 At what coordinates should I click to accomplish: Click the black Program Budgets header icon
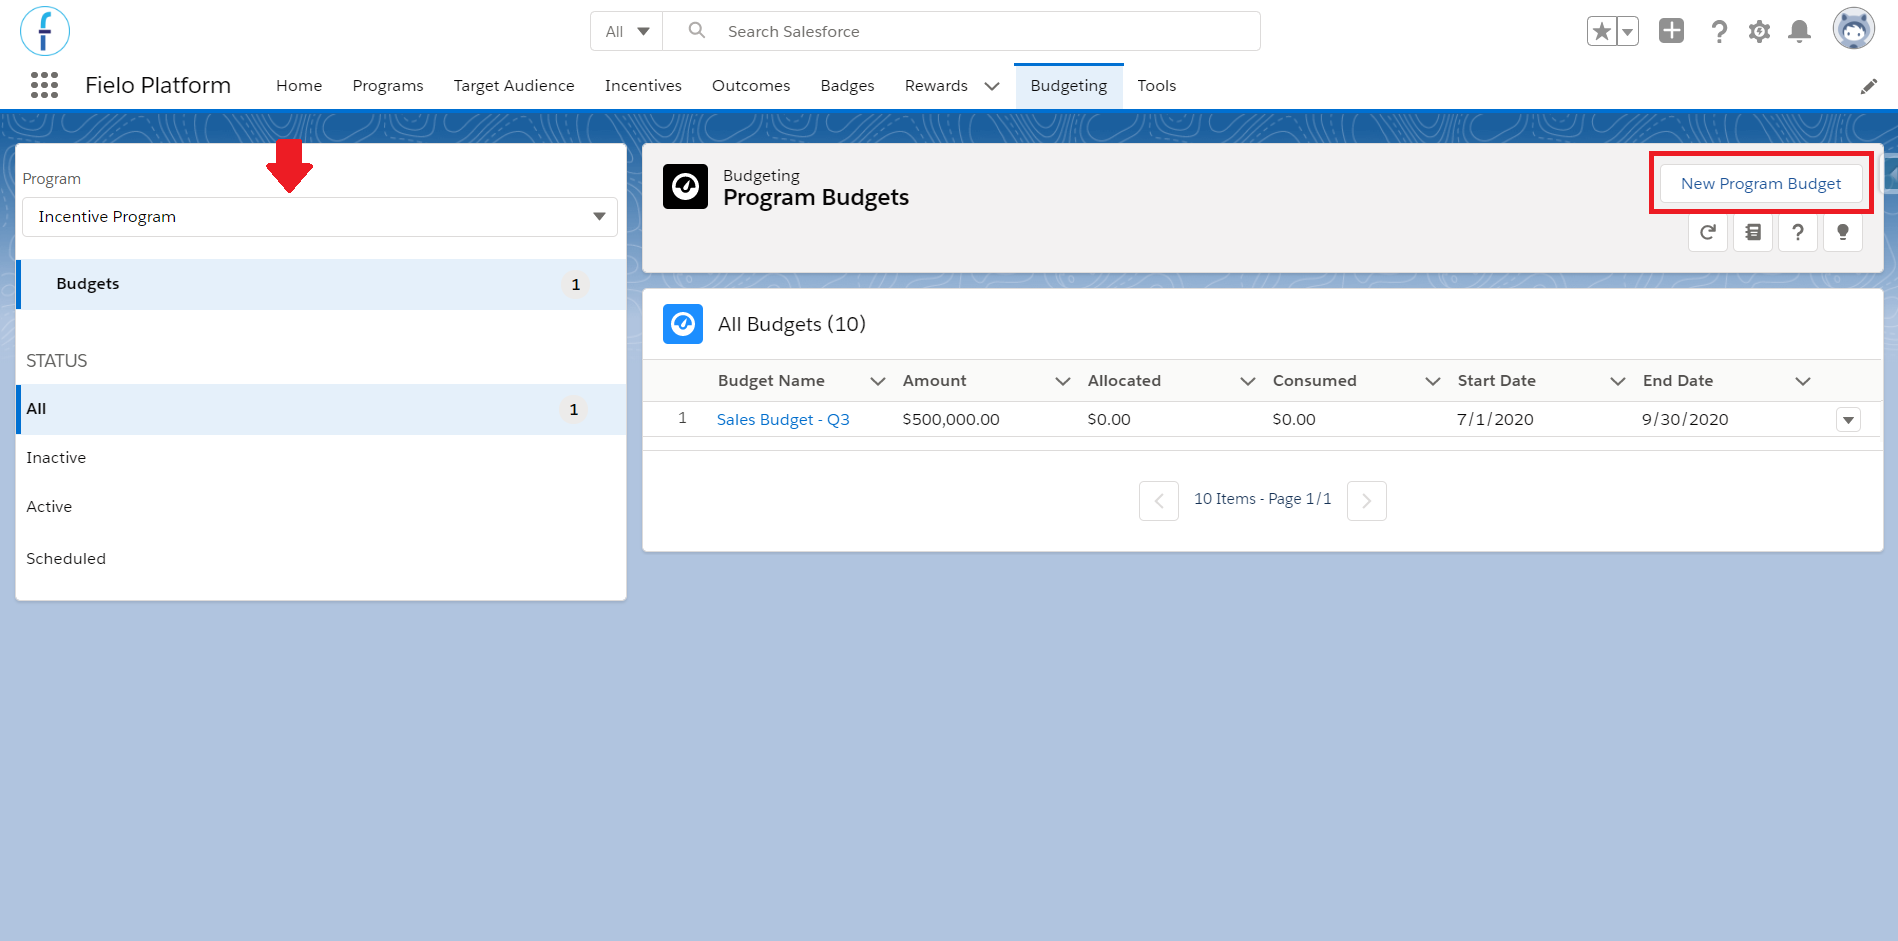685,187
